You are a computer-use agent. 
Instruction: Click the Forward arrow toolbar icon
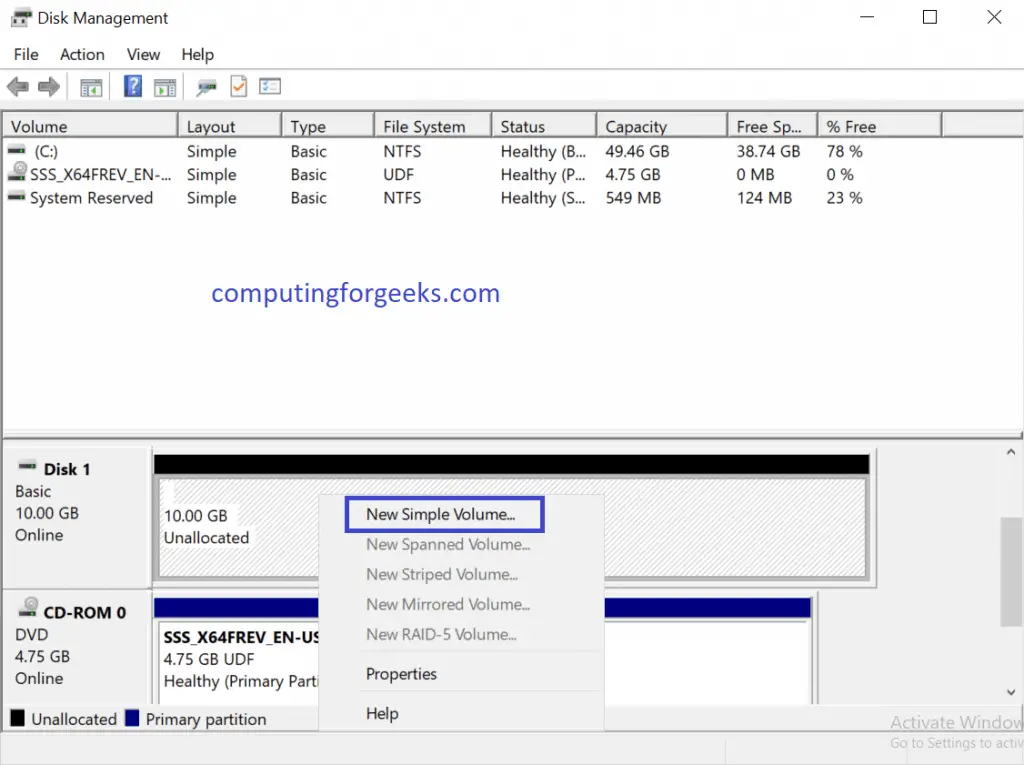tap(48, 86)
